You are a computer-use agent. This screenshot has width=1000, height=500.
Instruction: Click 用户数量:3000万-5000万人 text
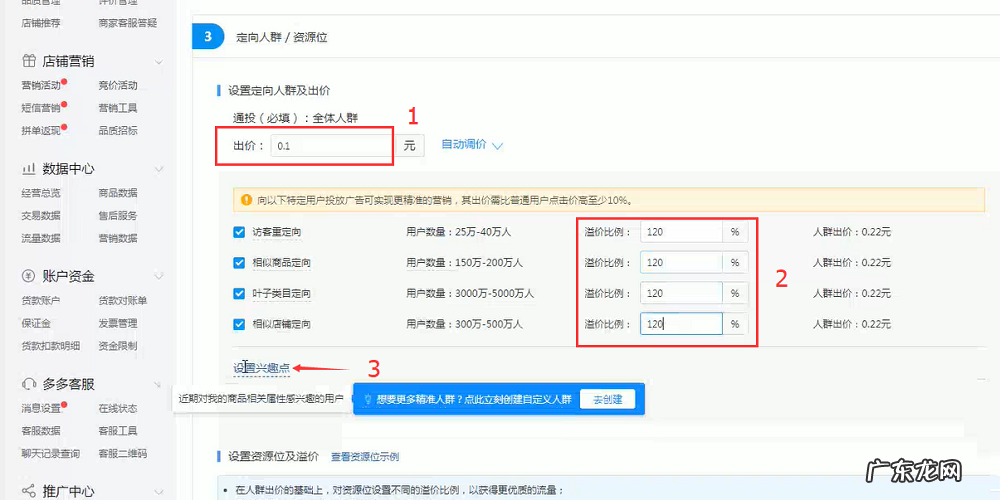tap(471, 293)
